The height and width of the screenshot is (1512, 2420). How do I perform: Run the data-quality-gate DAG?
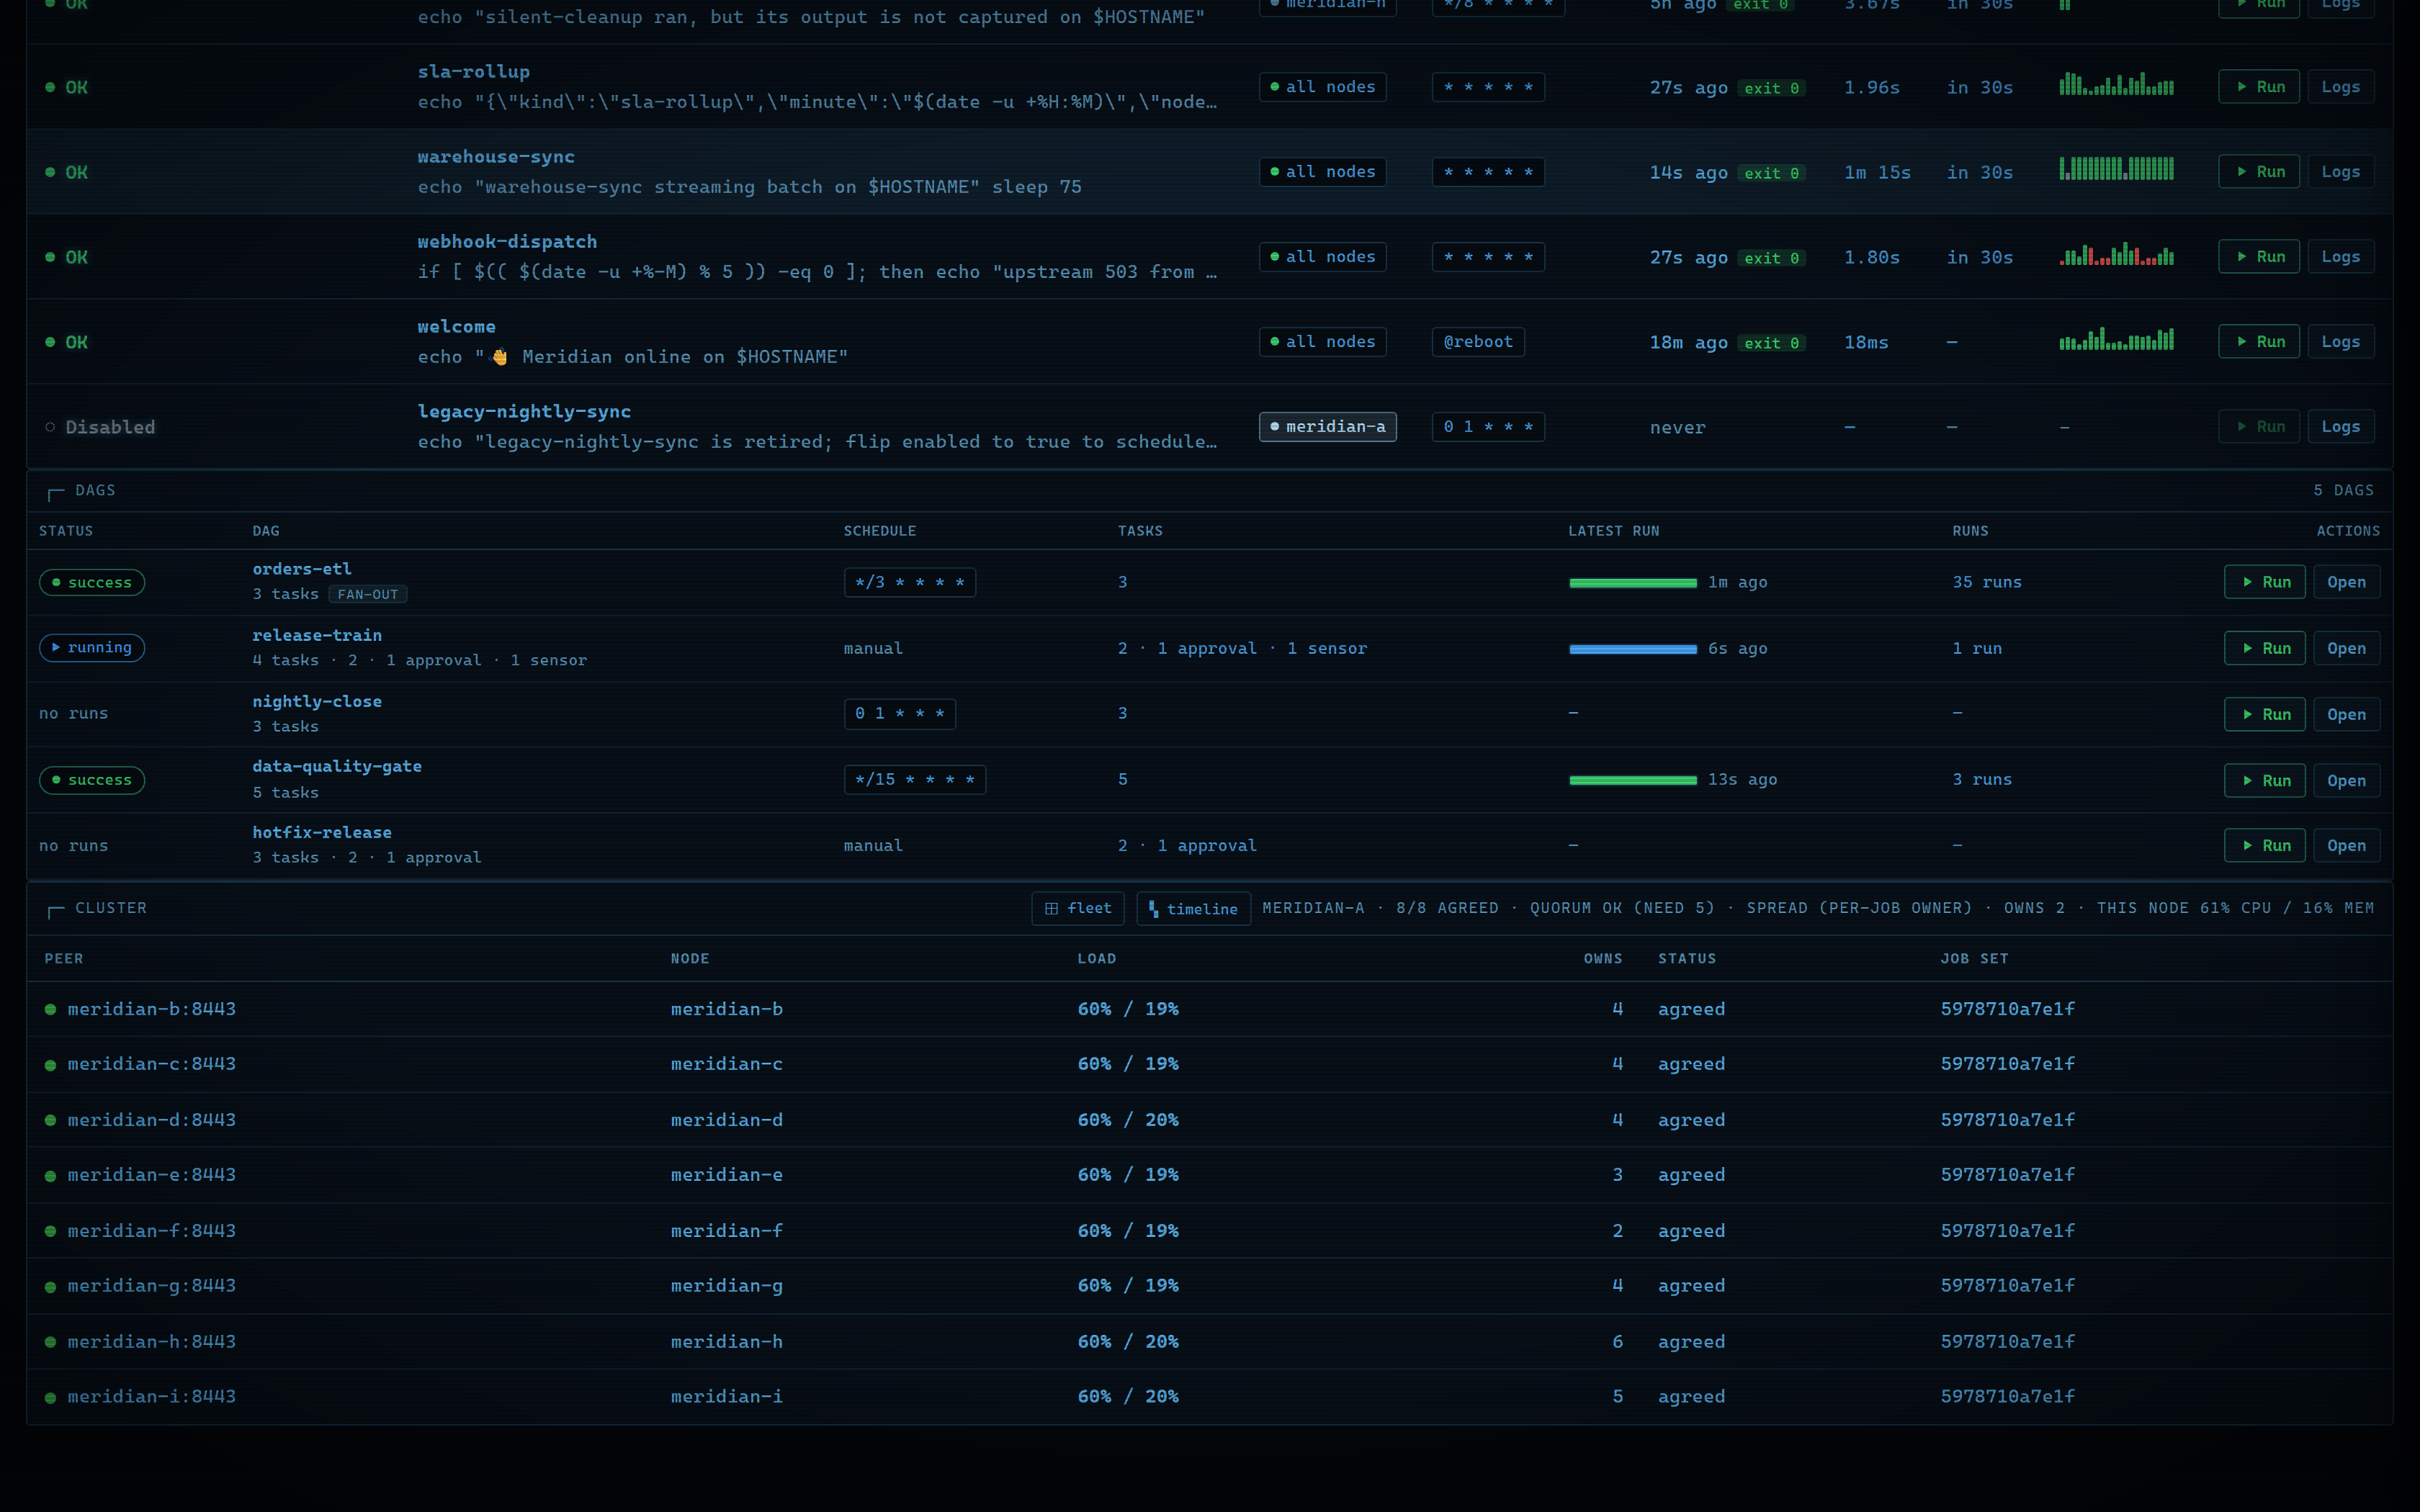(x=2264, y=780)
